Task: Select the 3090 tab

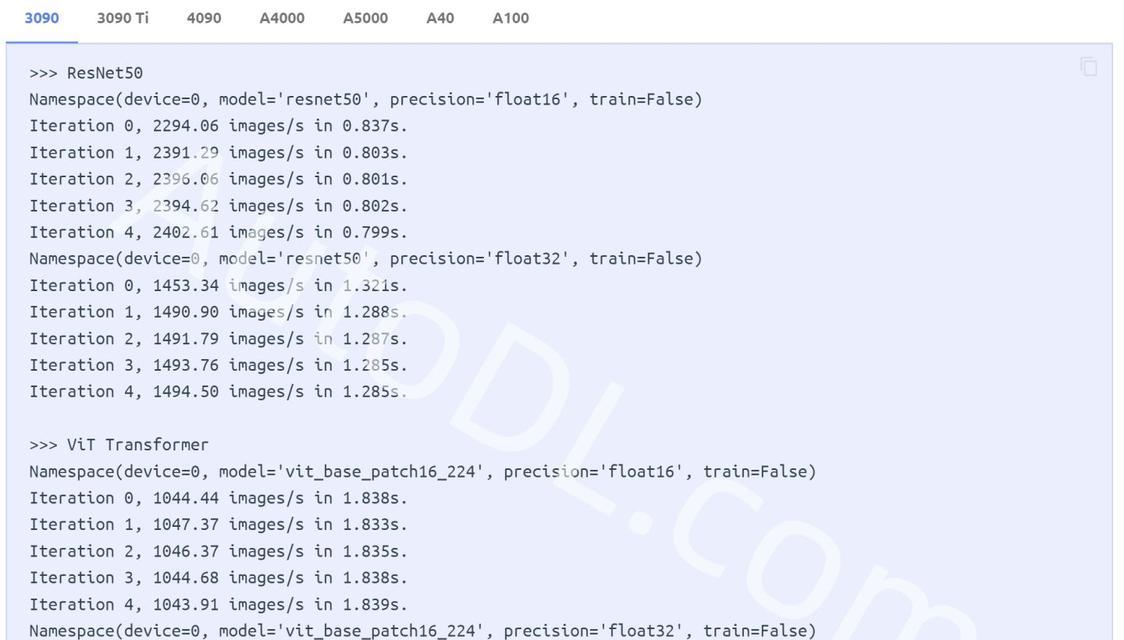Action: click(42, 18)
